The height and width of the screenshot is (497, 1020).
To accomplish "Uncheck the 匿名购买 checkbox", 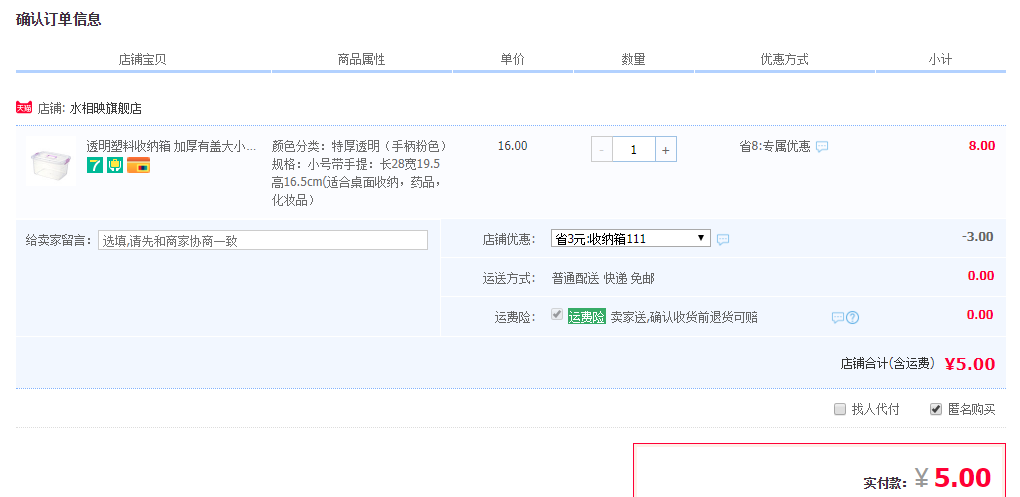I will (x=936, y=409).
